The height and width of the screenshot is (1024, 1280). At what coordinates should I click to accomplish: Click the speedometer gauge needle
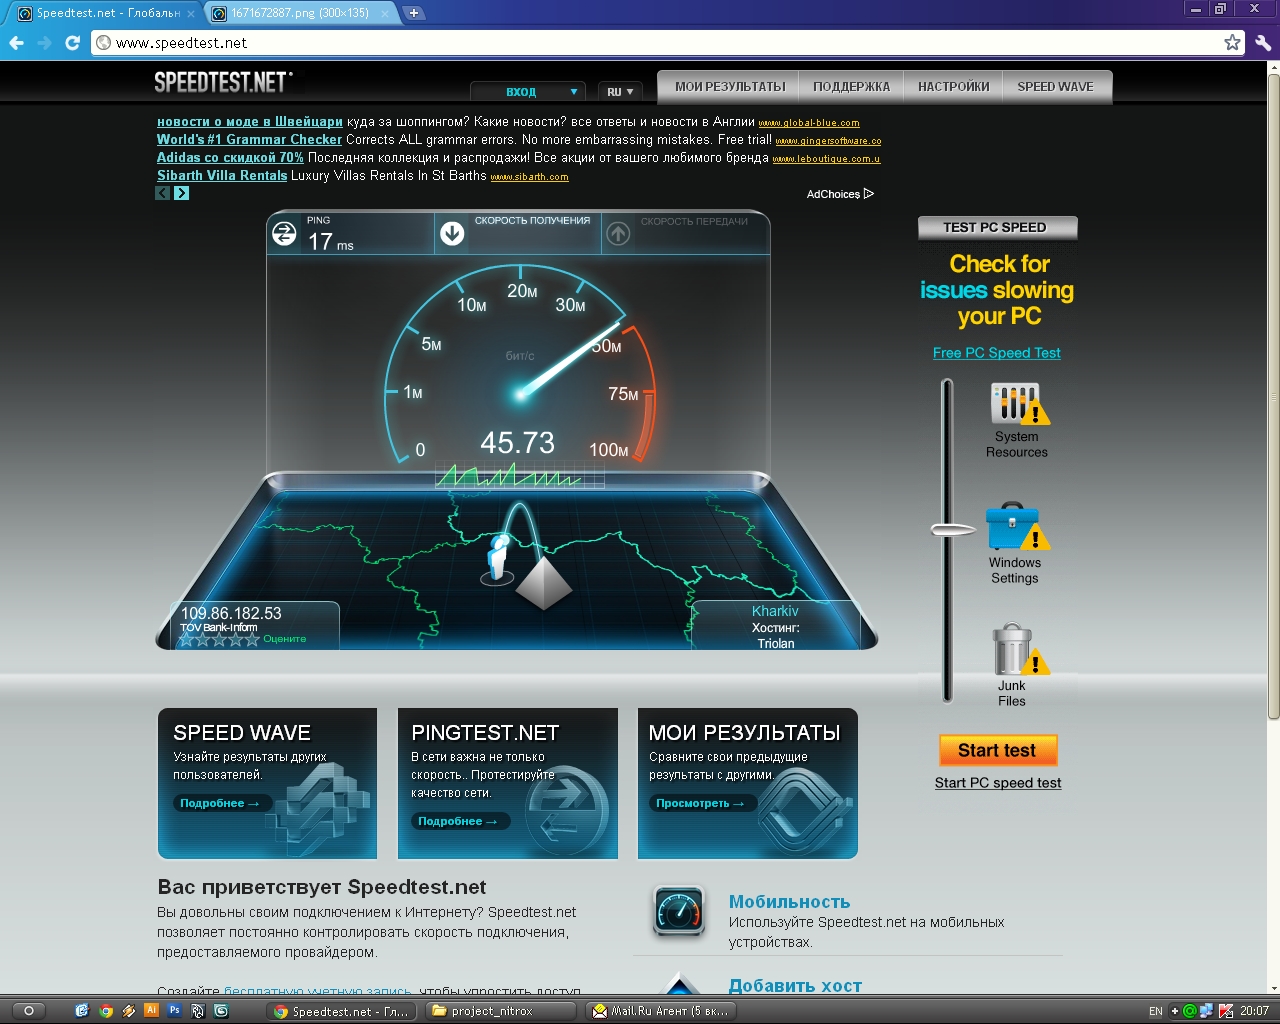pyautogui.click(x=571, y=358)
